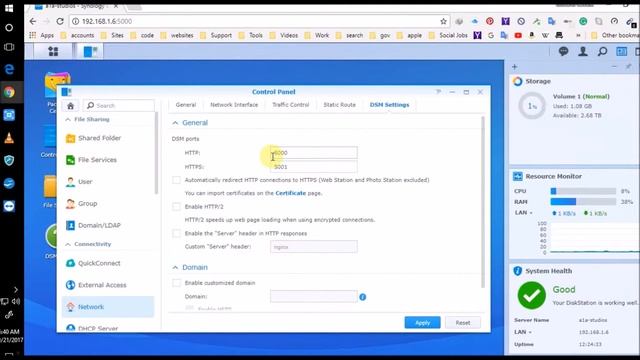Open the Certificate page link

291,193
